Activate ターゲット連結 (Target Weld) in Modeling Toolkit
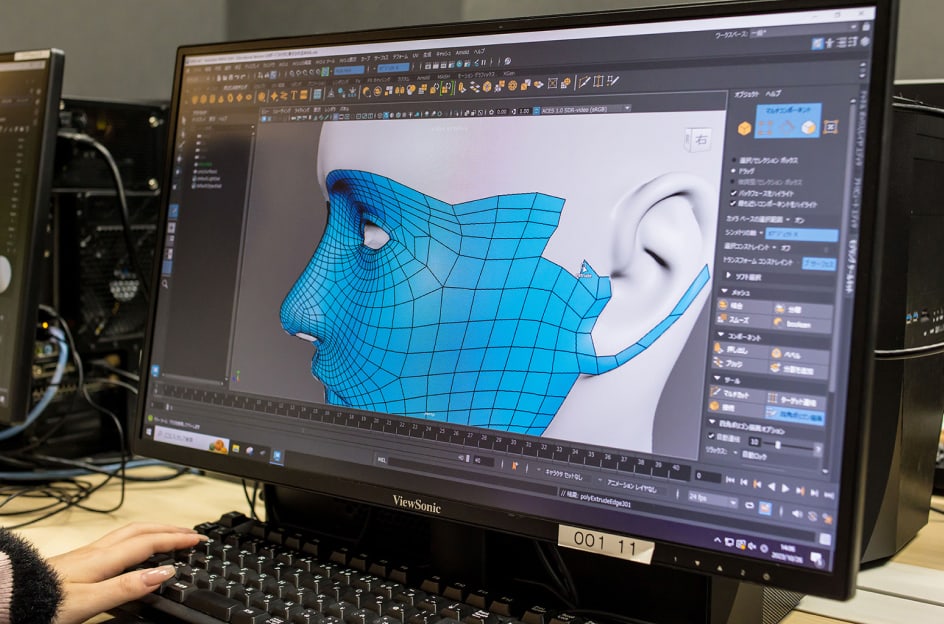Image resolution: width=944 pixels, height=624 pixels. 795,399
